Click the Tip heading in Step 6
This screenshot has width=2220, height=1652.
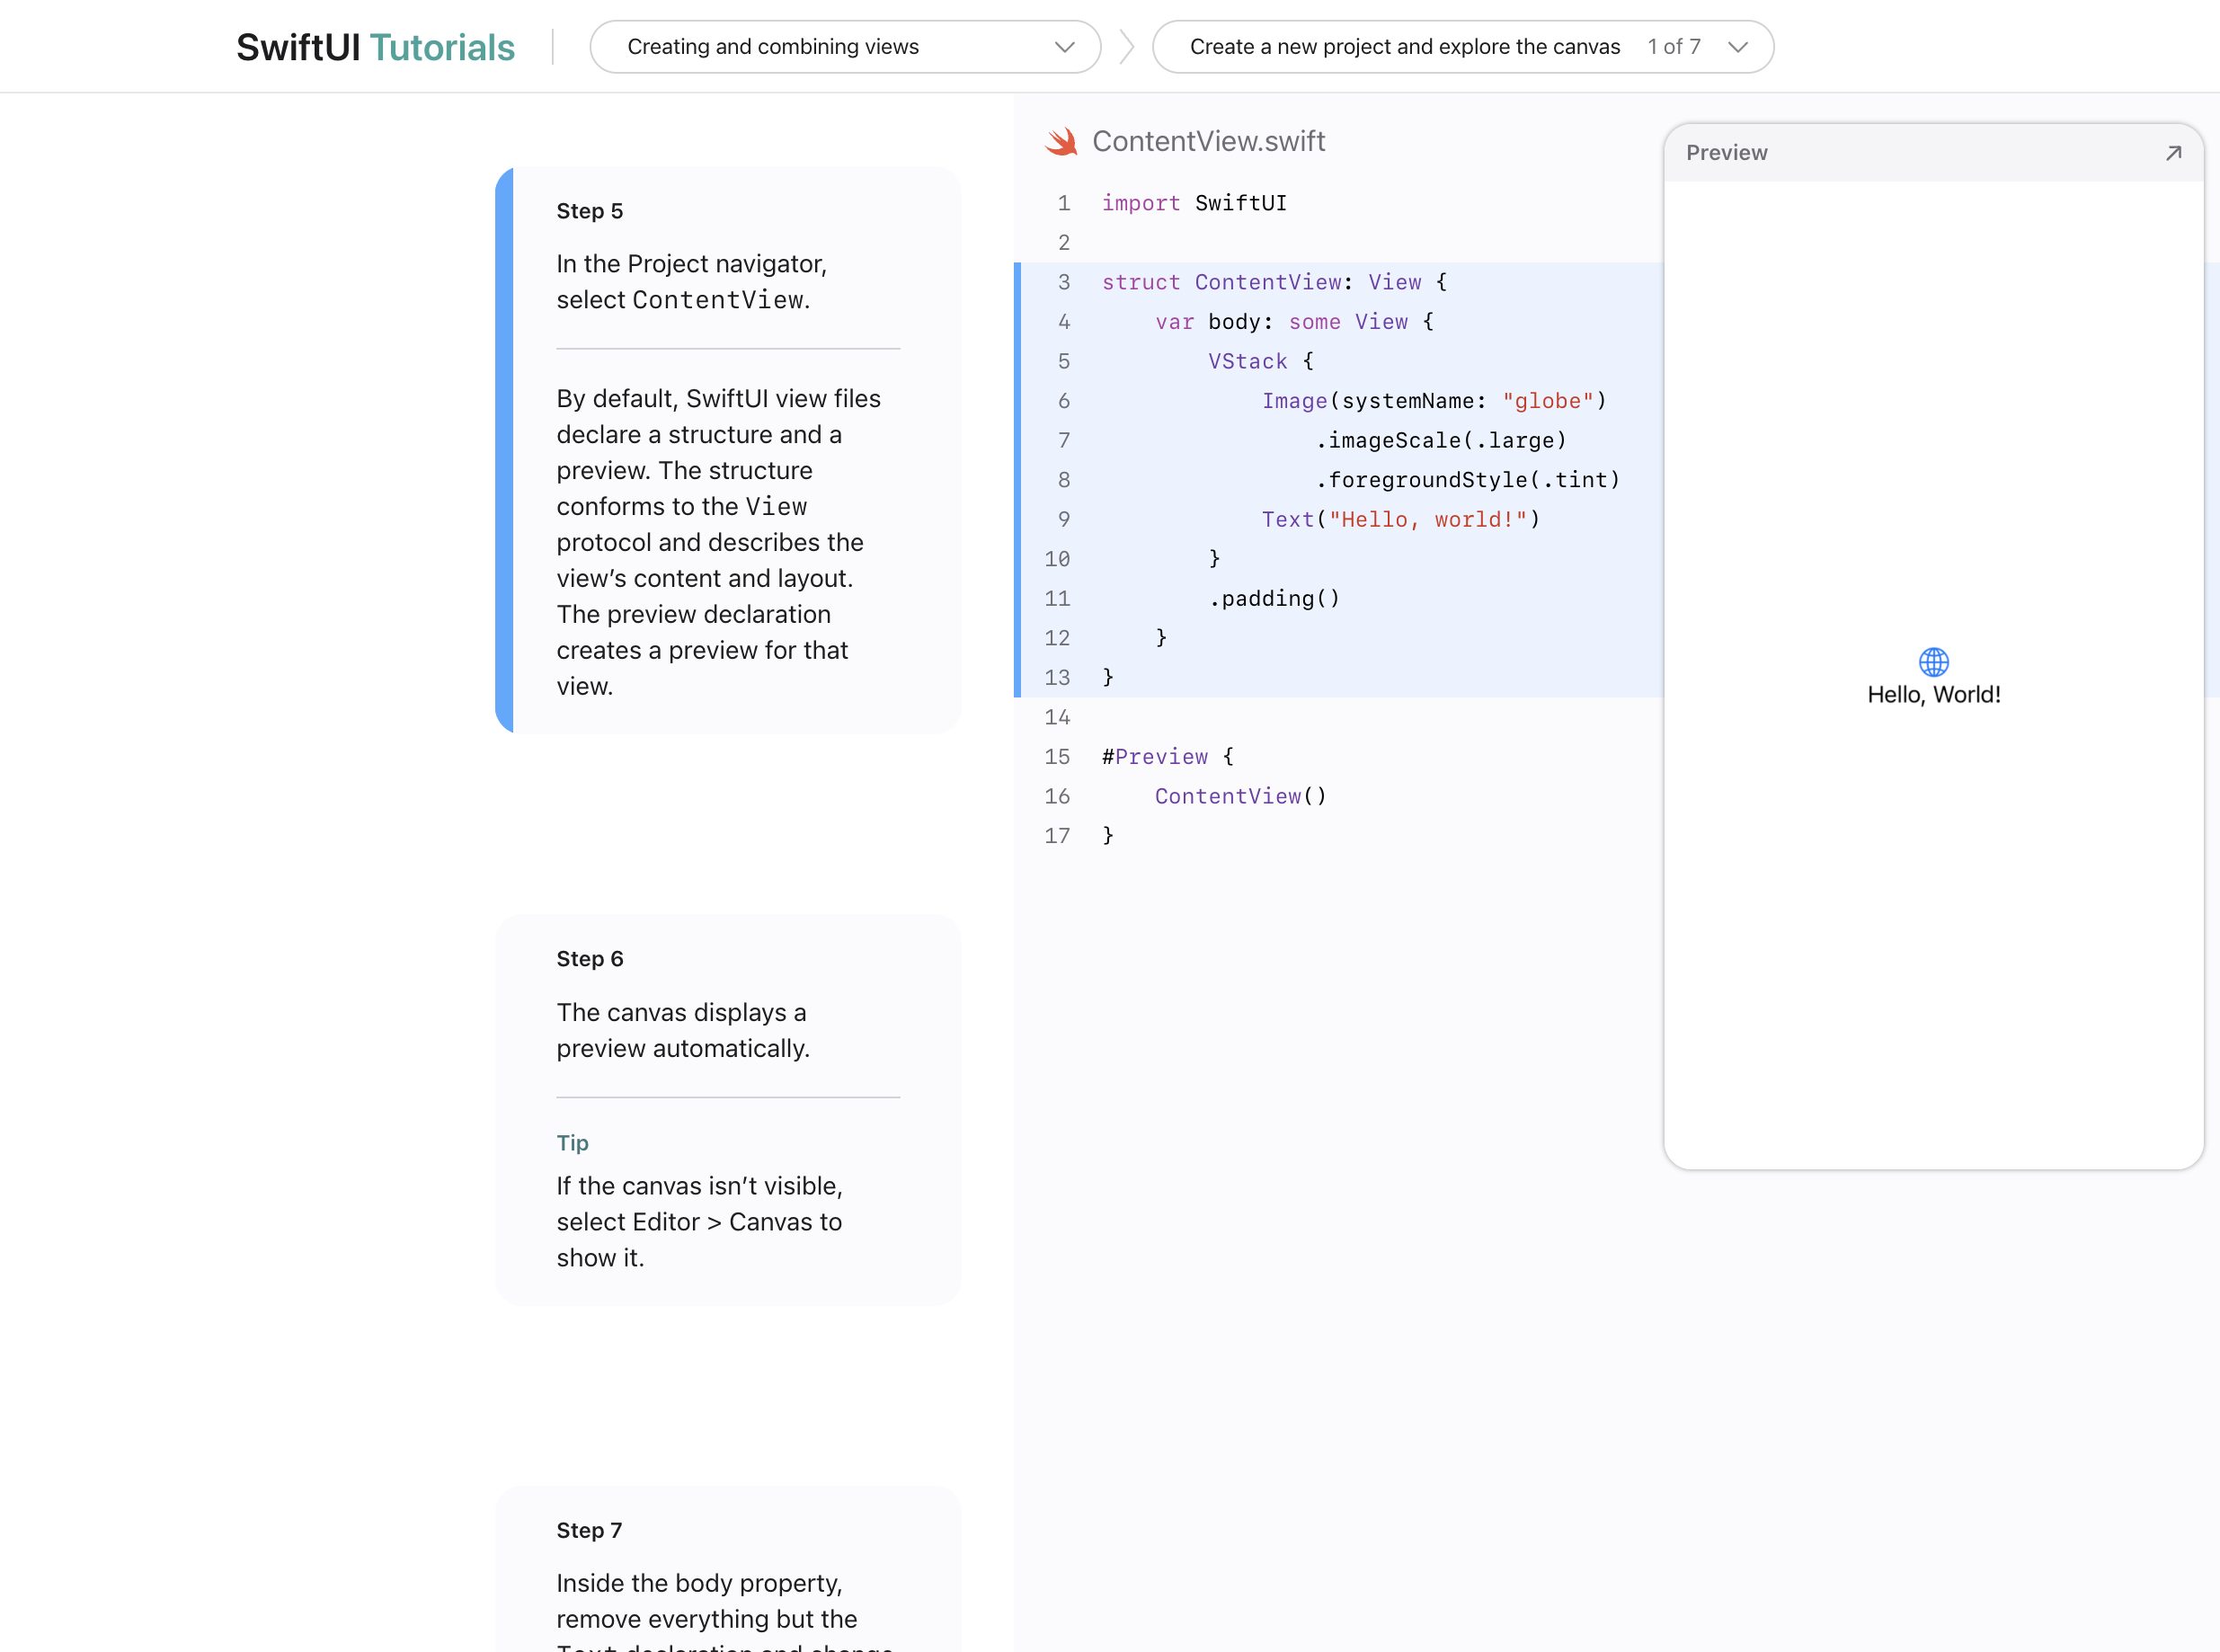tap(572, 1143)
